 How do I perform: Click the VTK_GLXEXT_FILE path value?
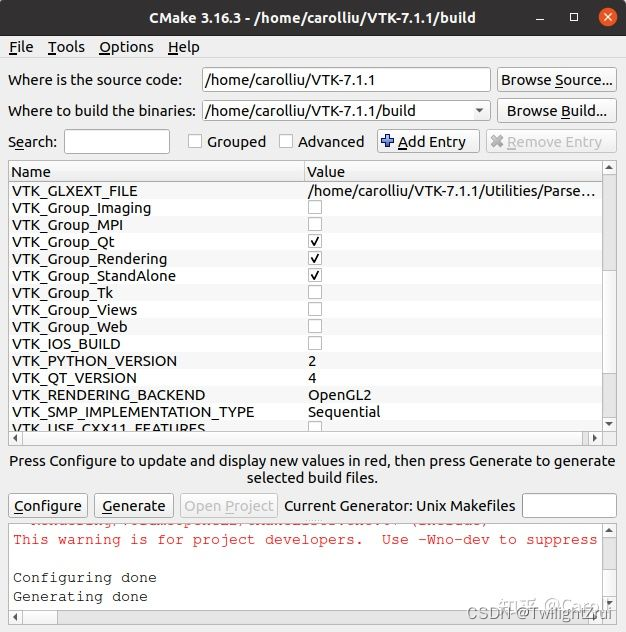coord(451,191)
